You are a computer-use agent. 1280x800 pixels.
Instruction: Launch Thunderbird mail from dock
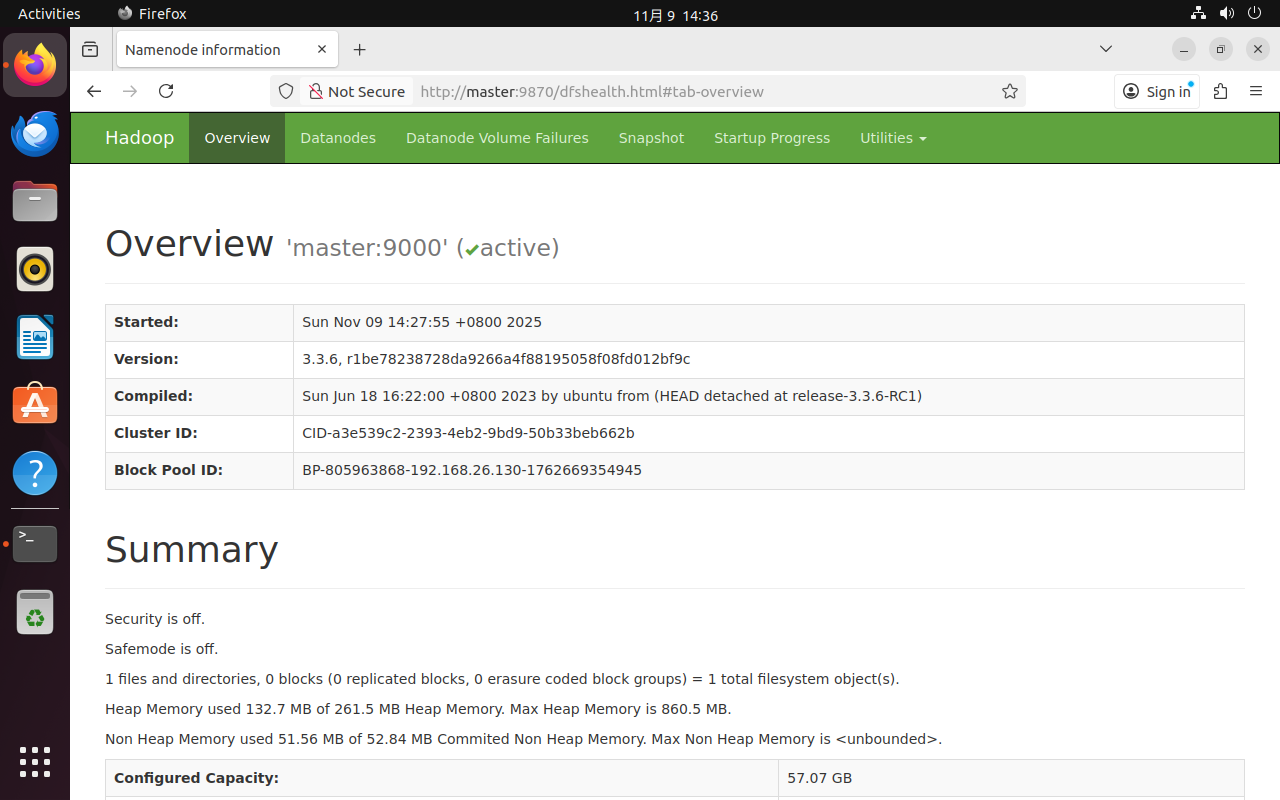click(x=35, y=133)
